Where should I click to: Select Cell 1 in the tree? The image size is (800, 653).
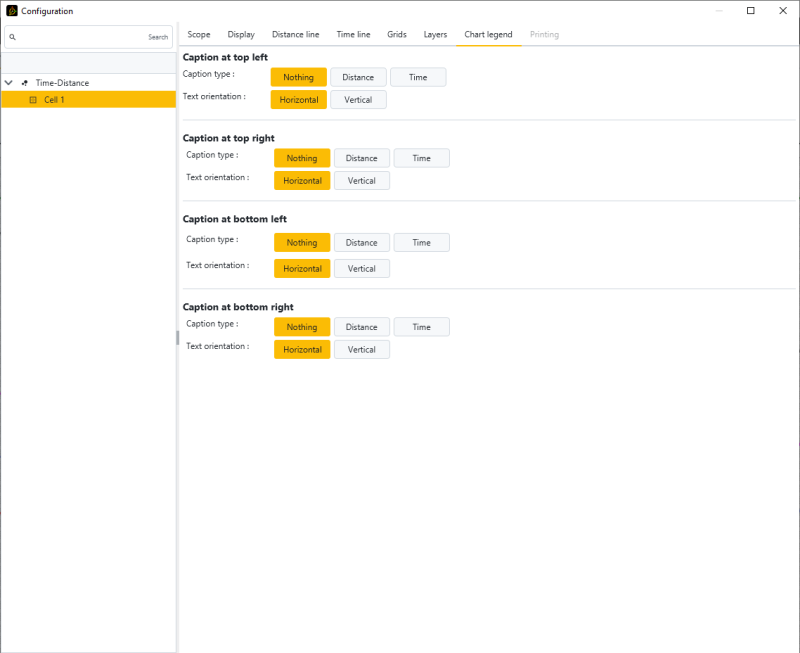(x=55, y=100)
